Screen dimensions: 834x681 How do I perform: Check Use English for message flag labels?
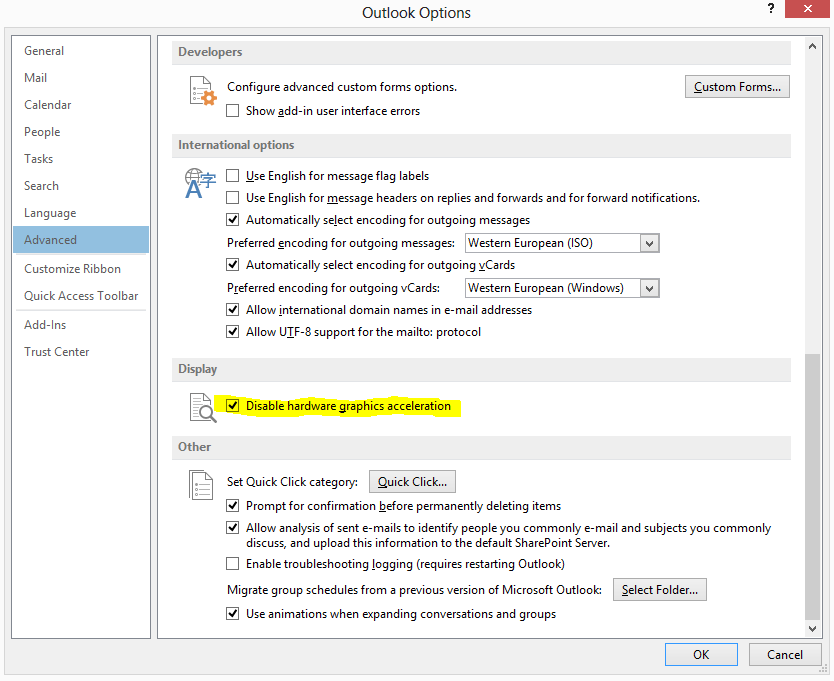[232, 176]
